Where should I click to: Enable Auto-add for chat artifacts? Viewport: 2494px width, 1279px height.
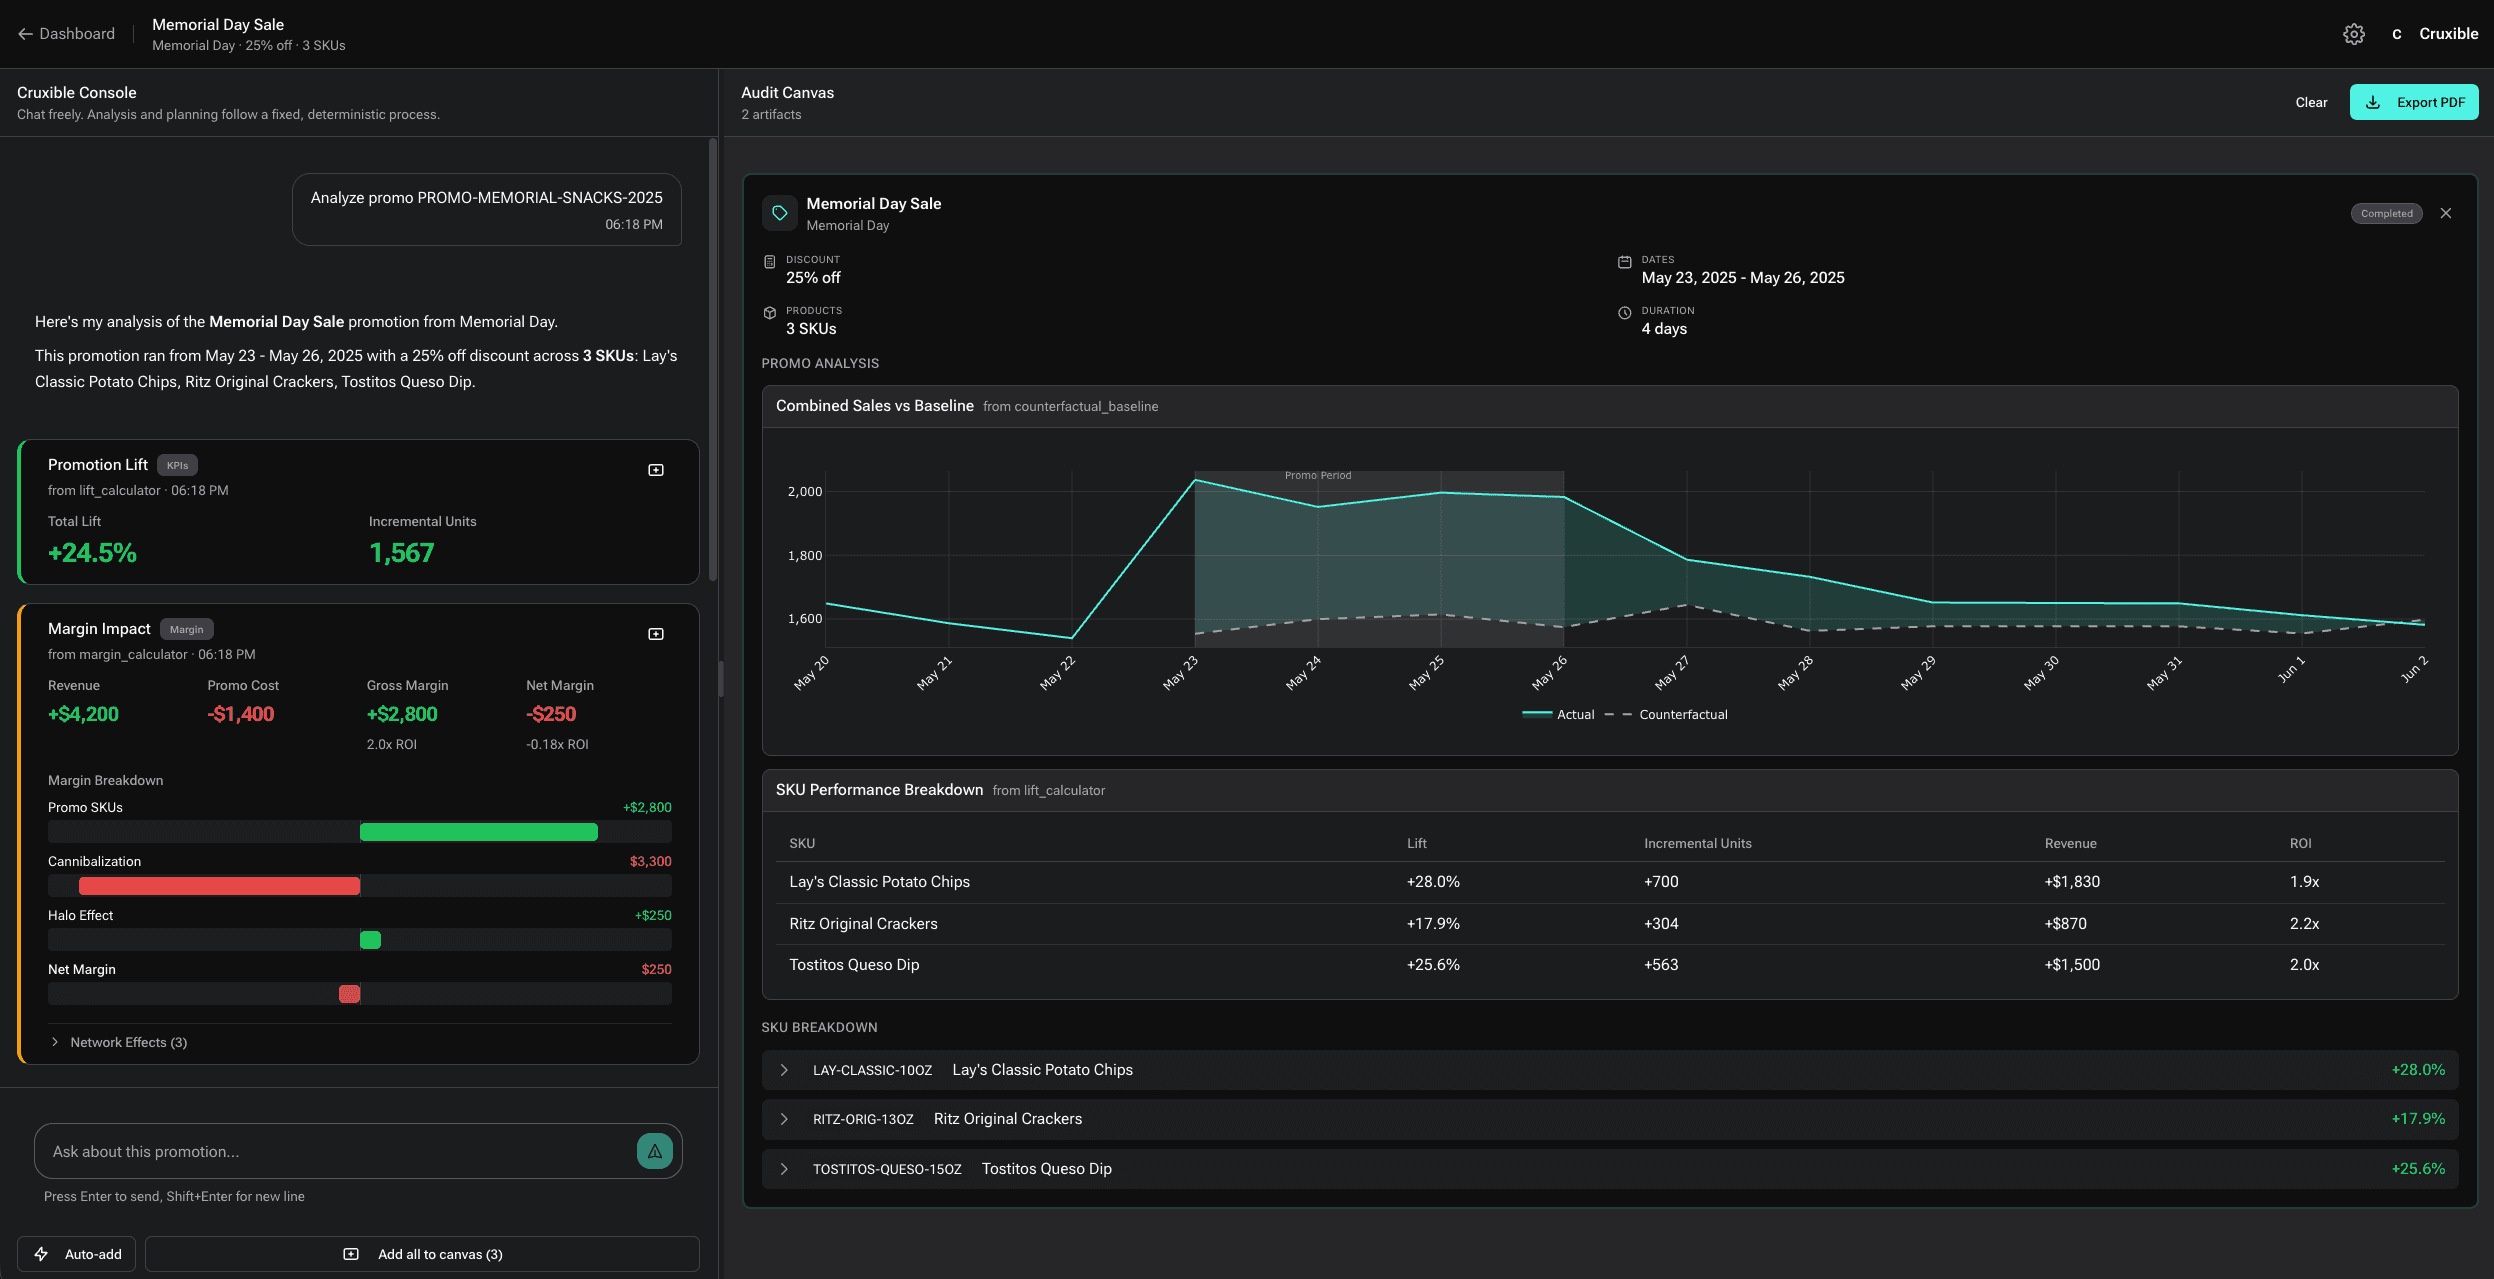(x=75, y=1253)
